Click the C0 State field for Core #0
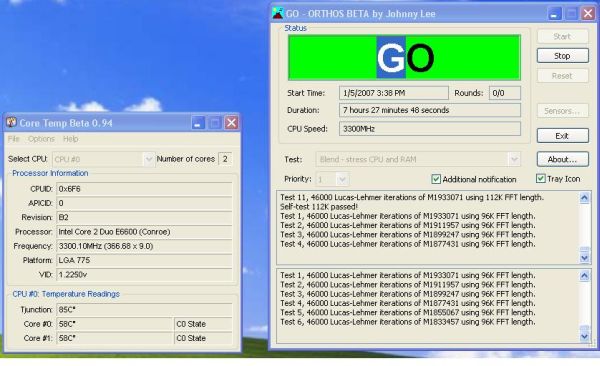 click(x=203, y=324)
